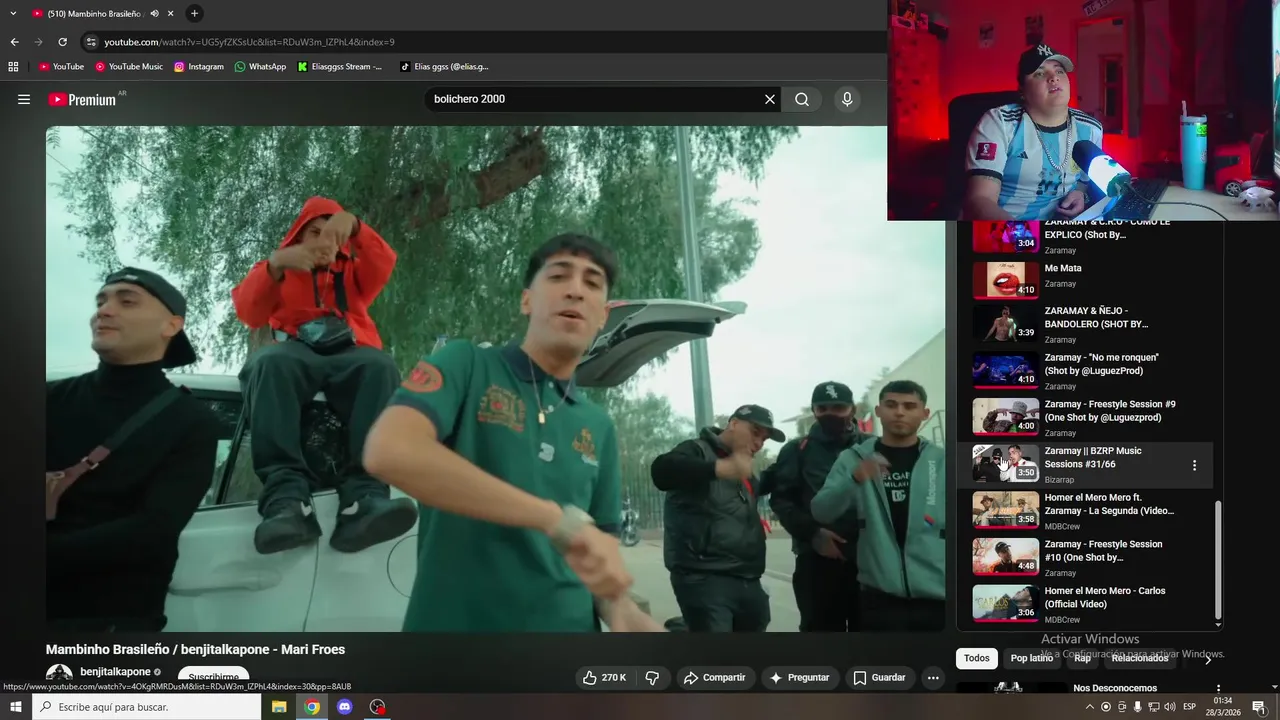
Task: Open options menu for BZRP Music Sessions item
Action: click(1194, 465)
